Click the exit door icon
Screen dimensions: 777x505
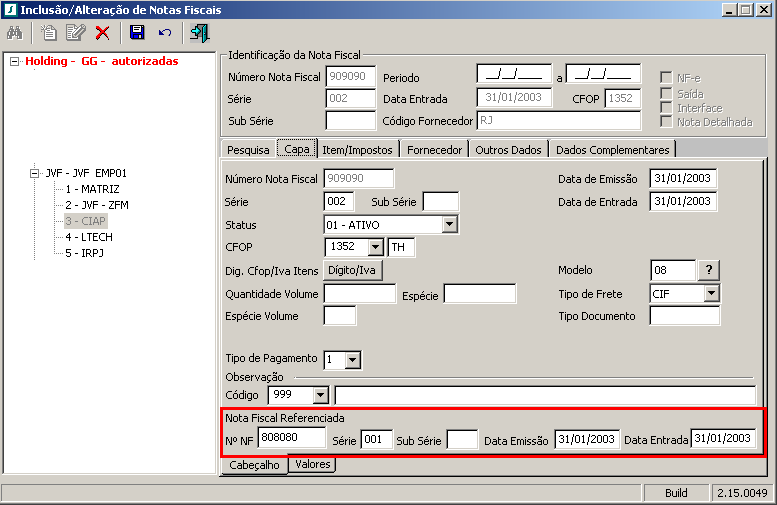[x=199, y=33]
